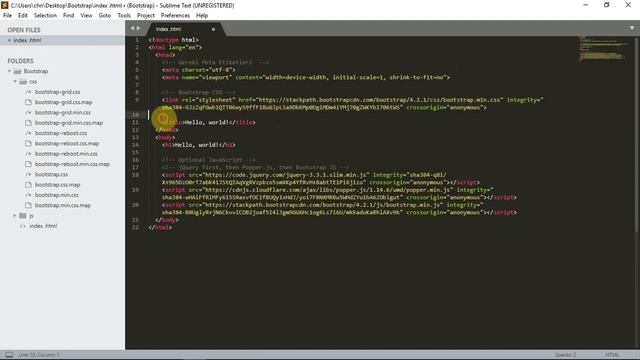Open bootstrap-reboot.min.css file
This screenshot has width=640, height=360.
click(66, 154)
